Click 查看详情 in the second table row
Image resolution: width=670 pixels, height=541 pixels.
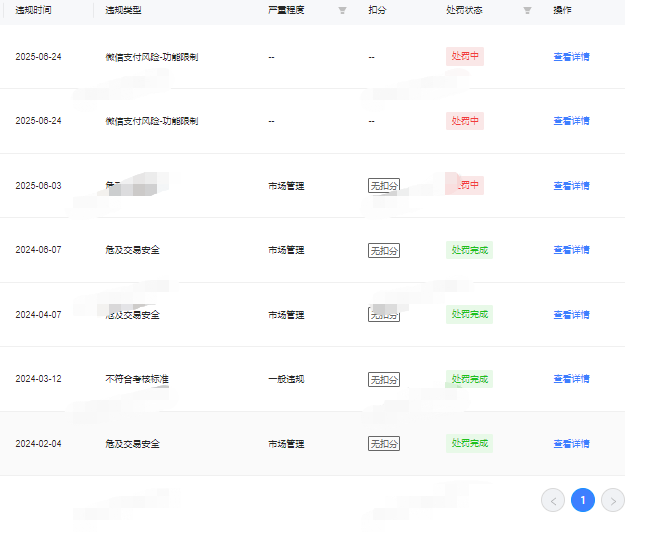(571, 121)
